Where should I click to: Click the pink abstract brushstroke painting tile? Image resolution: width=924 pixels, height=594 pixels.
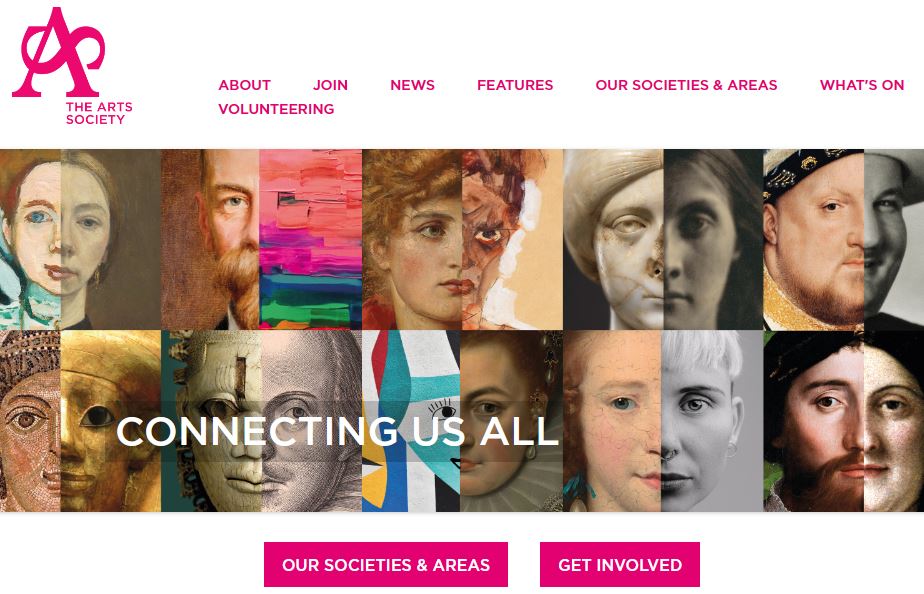[311, 239]
